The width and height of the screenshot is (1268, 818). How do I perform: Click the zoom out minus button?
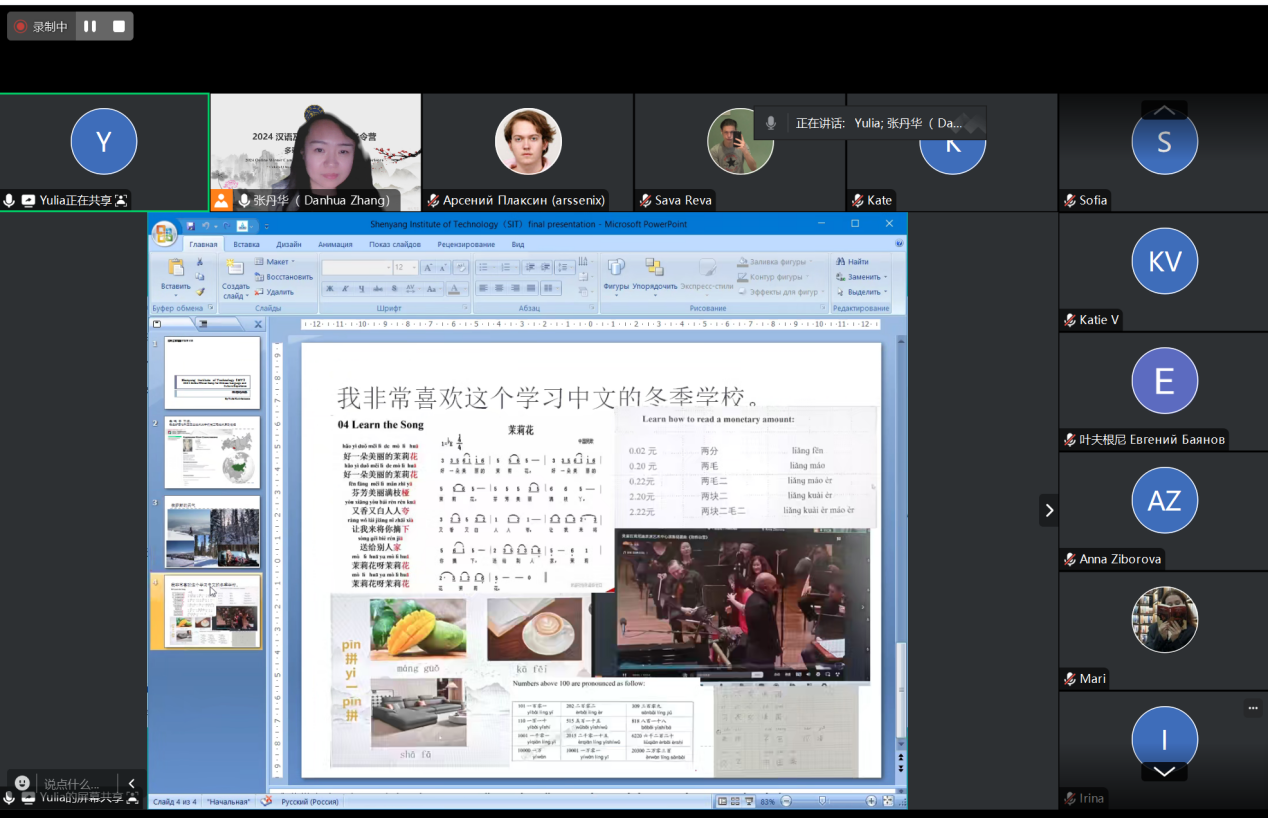786,801
